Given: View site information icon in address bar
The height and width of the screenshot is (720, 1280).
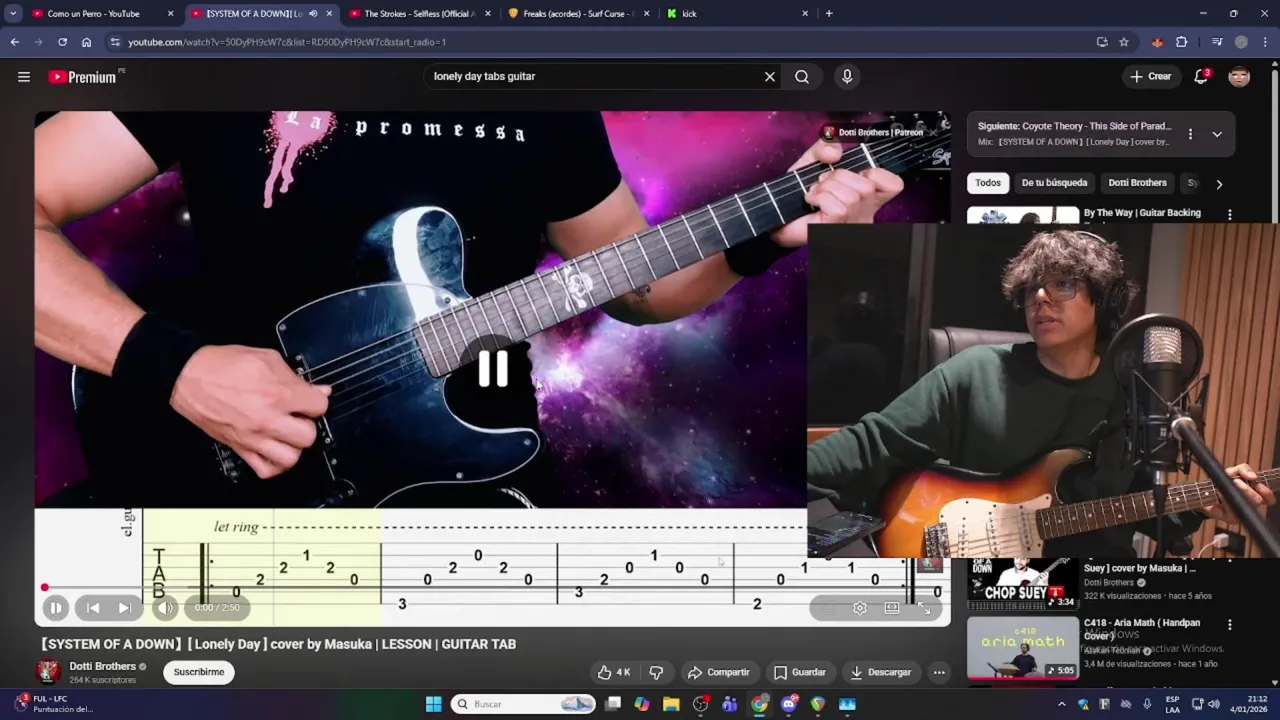Looking at the screenshot, I should pos(115,42).
